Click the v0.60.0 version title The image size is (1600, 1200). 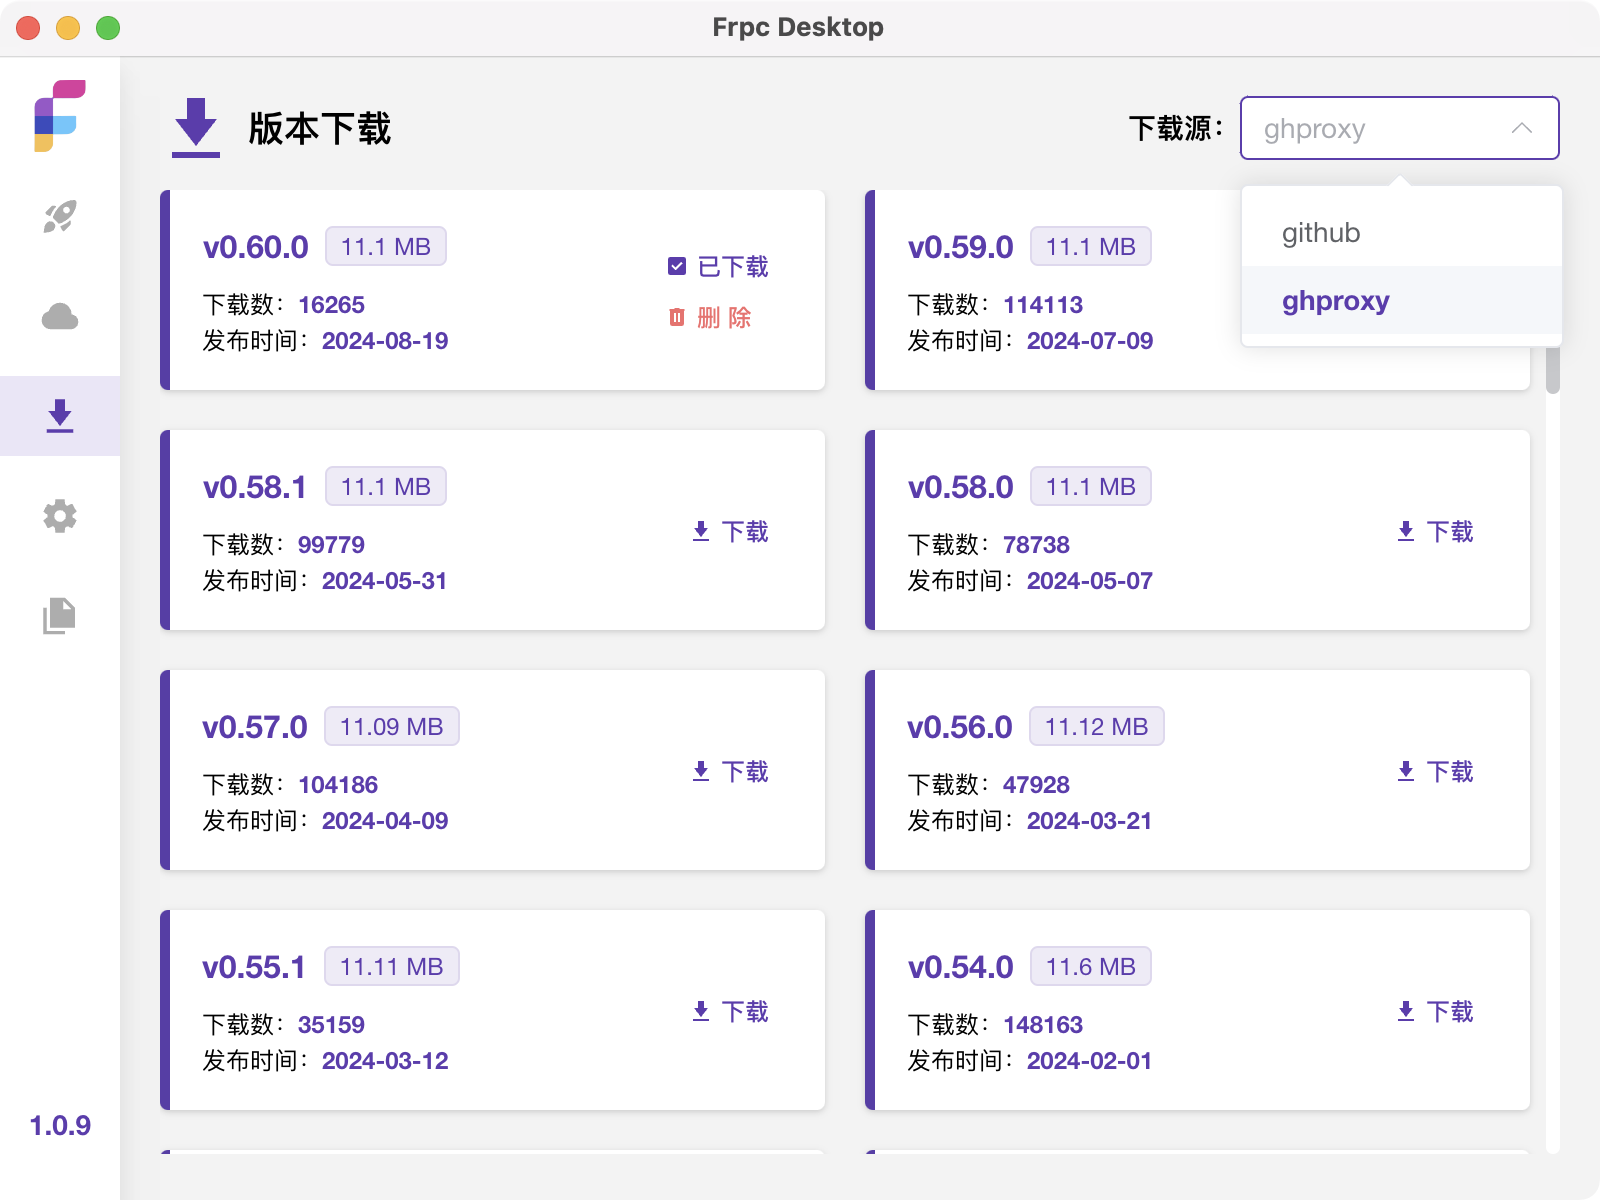(256, 247)
